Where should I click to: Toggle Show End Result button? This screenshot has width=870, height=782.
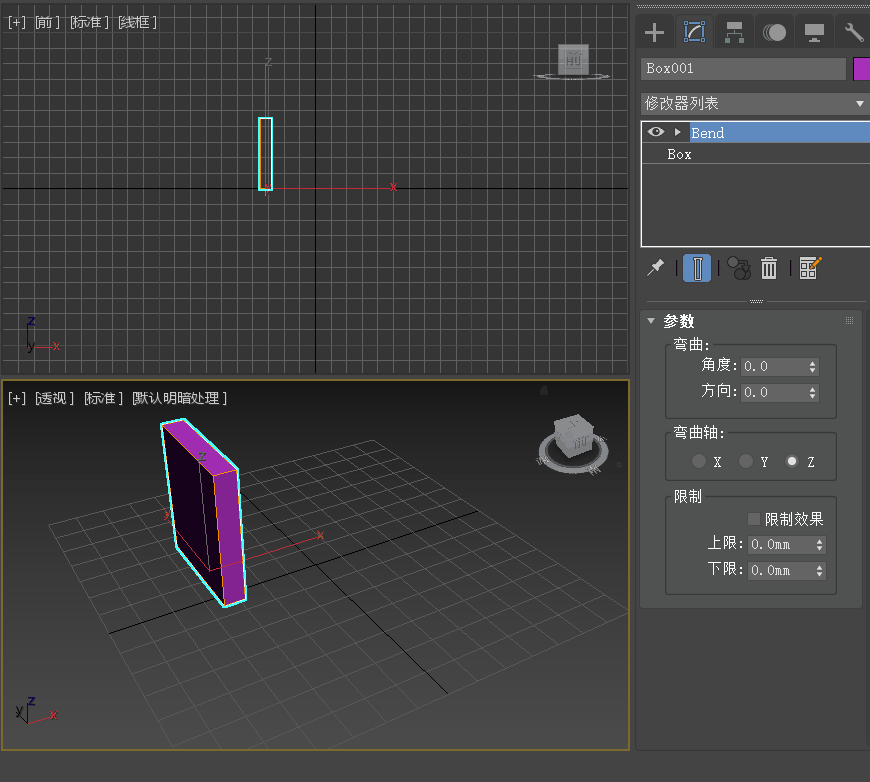point(697,268)
